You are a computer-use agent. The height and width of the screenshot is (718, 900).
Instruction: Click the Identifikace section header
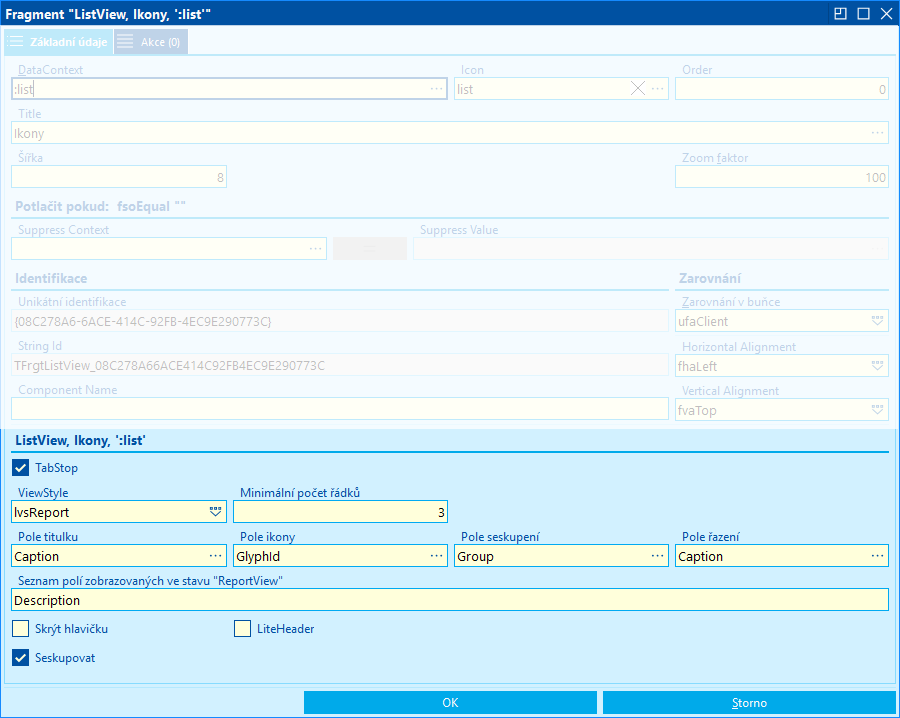(x=51, y=278)
